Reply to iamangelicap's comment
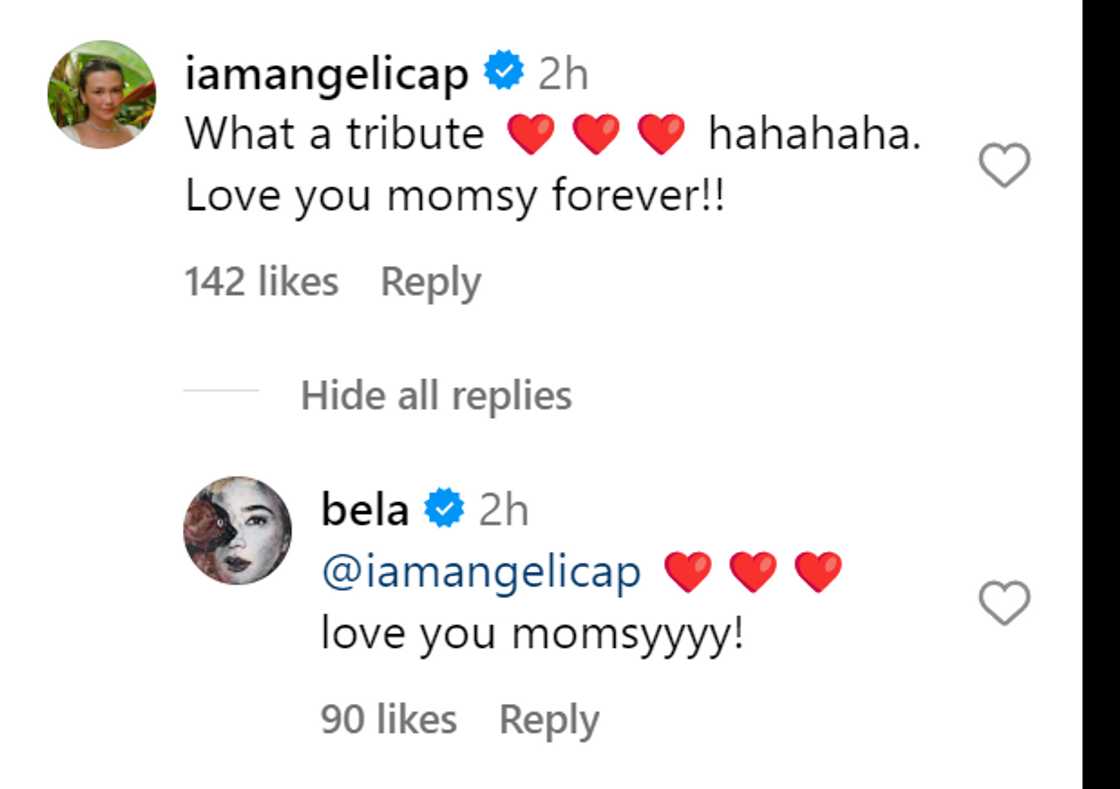 point(432,281)
